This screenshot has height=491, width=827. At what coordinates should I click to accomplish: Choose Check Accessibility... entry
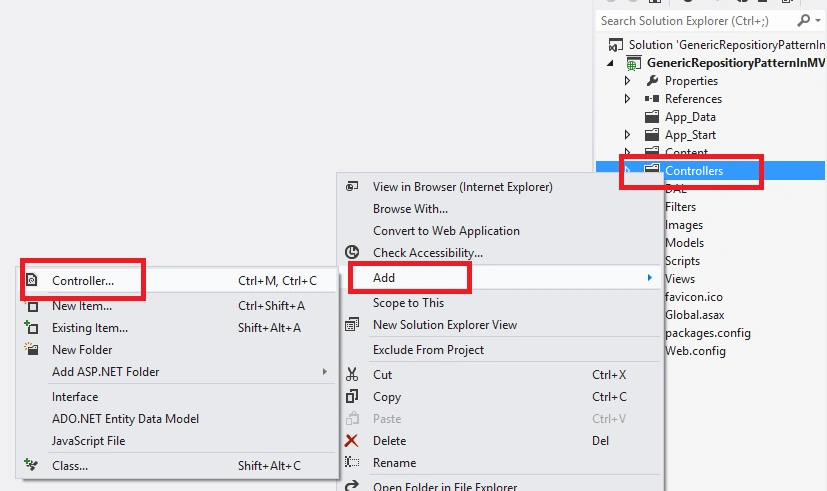click(500, 253)
